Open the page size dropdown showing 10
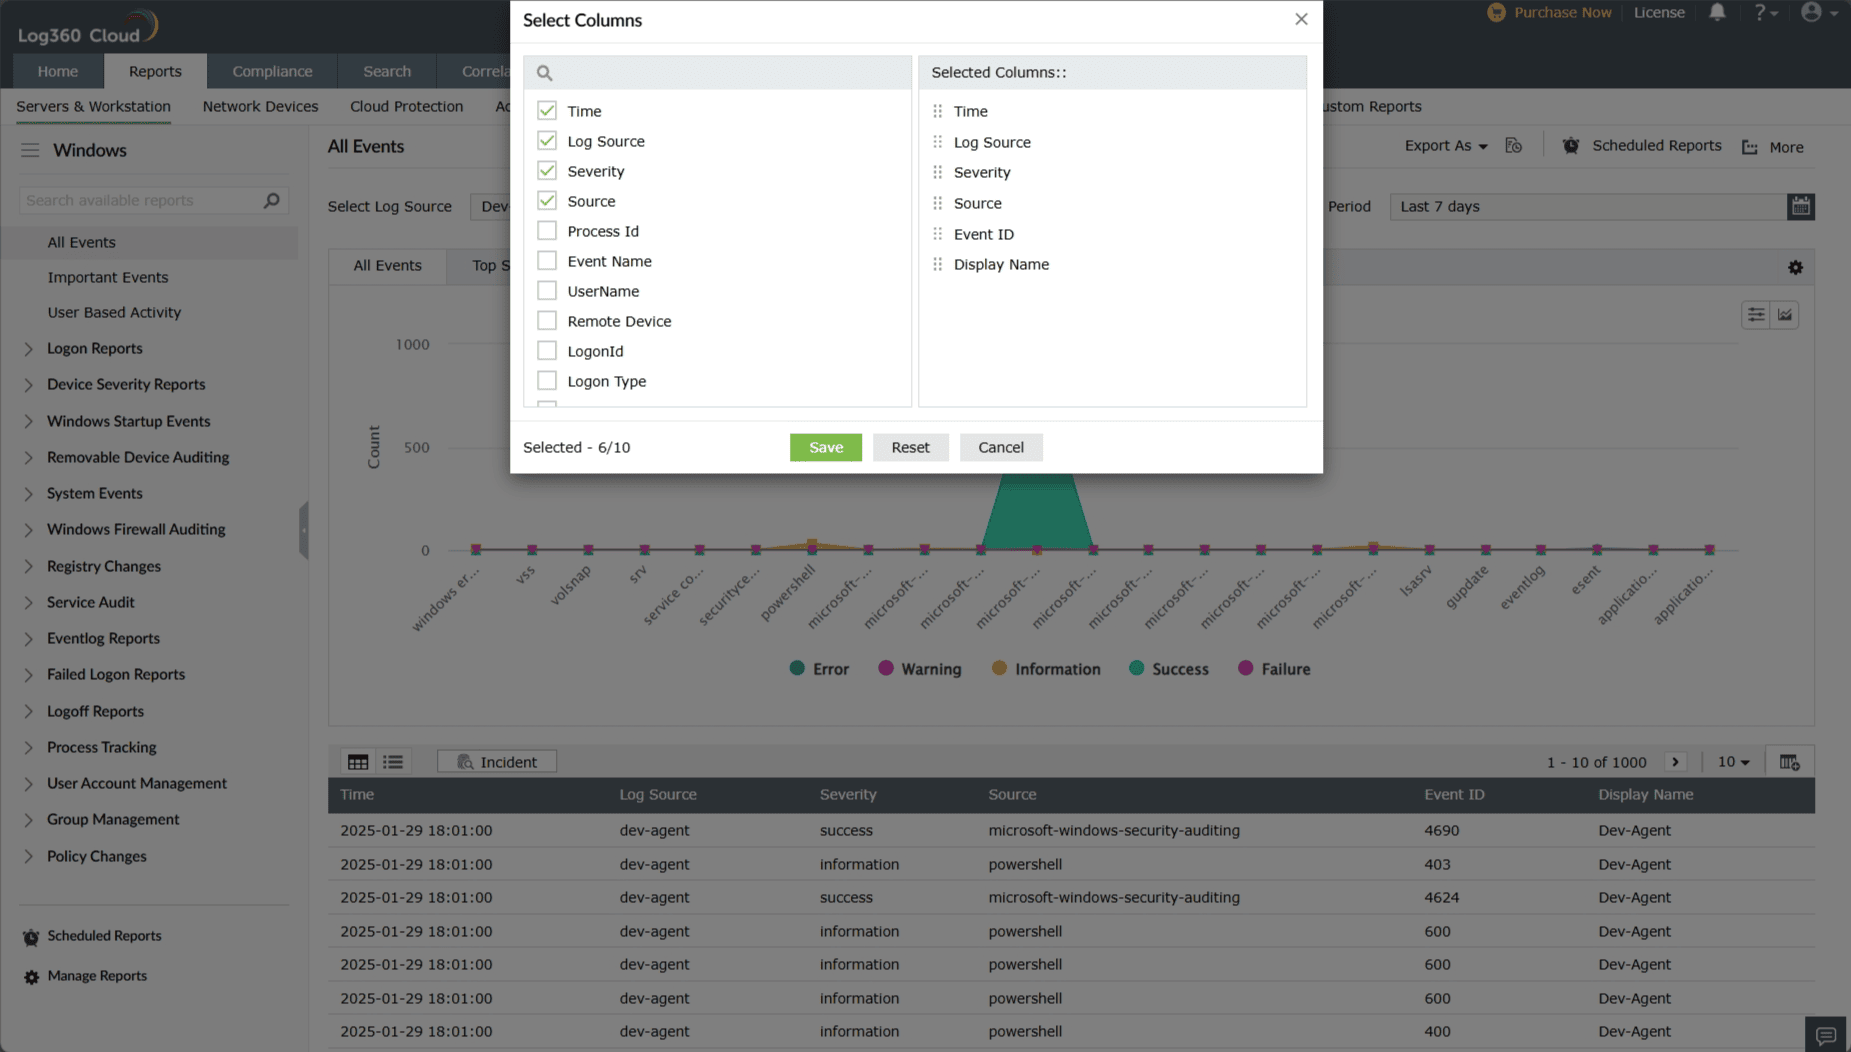 tap(1733, 761)
